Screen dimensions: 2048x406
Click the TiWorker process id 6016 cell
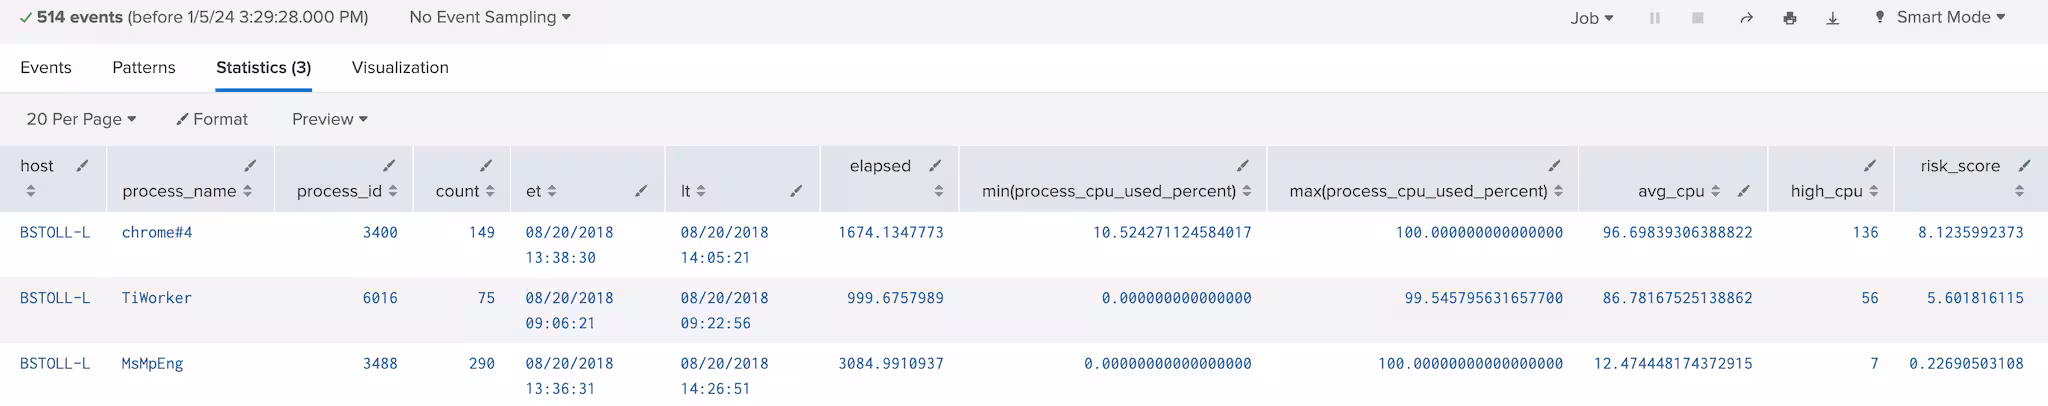pos(380,298)
